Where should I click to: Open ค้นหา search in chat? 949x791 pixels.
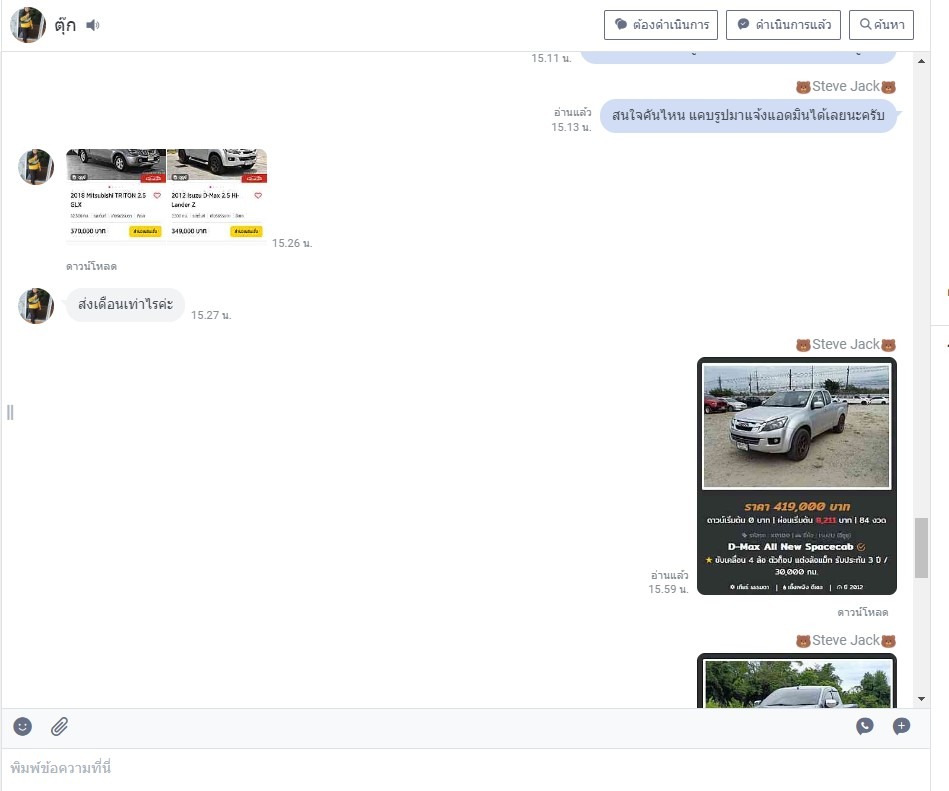click(x=880, y=25)
